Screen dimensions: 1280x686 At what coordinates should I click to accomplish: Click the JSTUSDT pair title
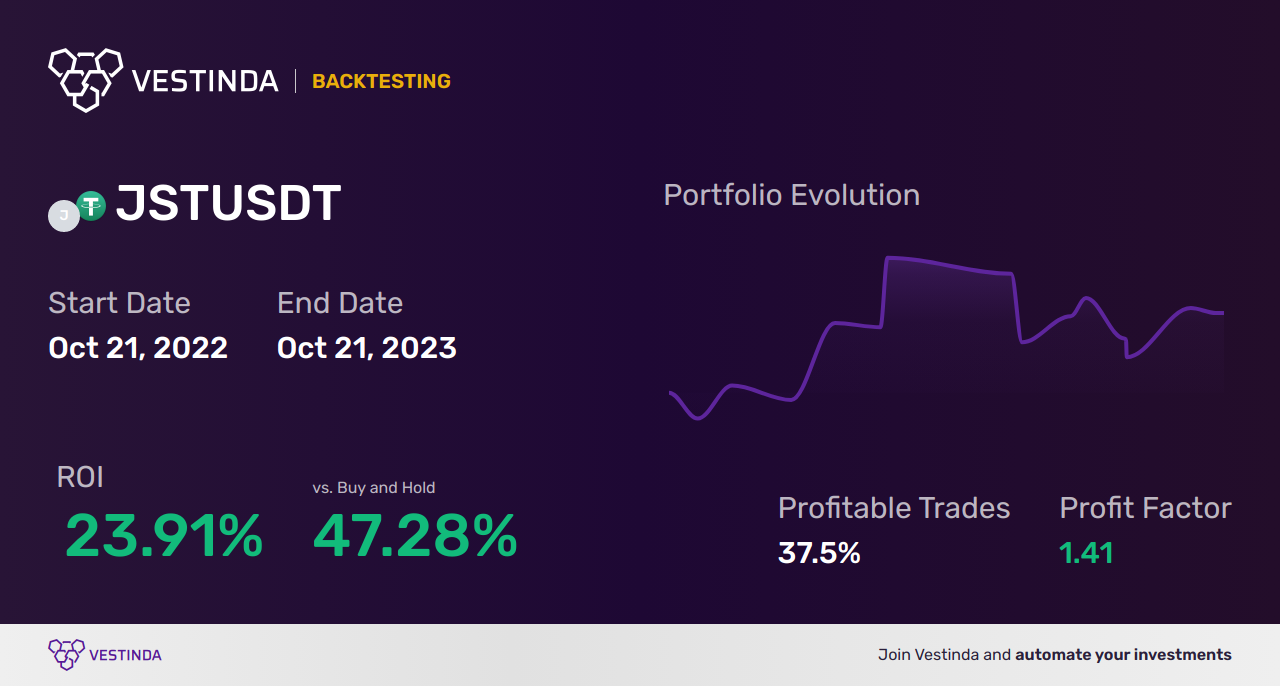(228, 204)
